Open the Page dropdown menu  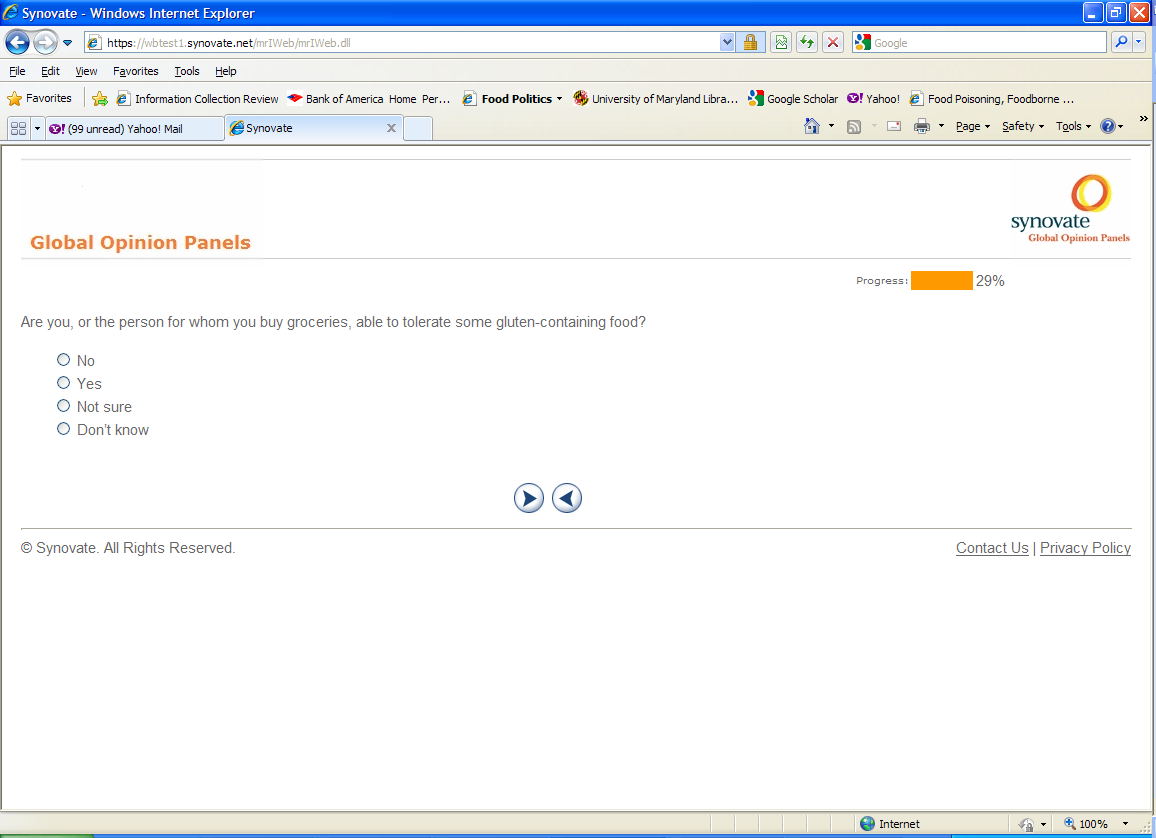click(x=972, y=127)
